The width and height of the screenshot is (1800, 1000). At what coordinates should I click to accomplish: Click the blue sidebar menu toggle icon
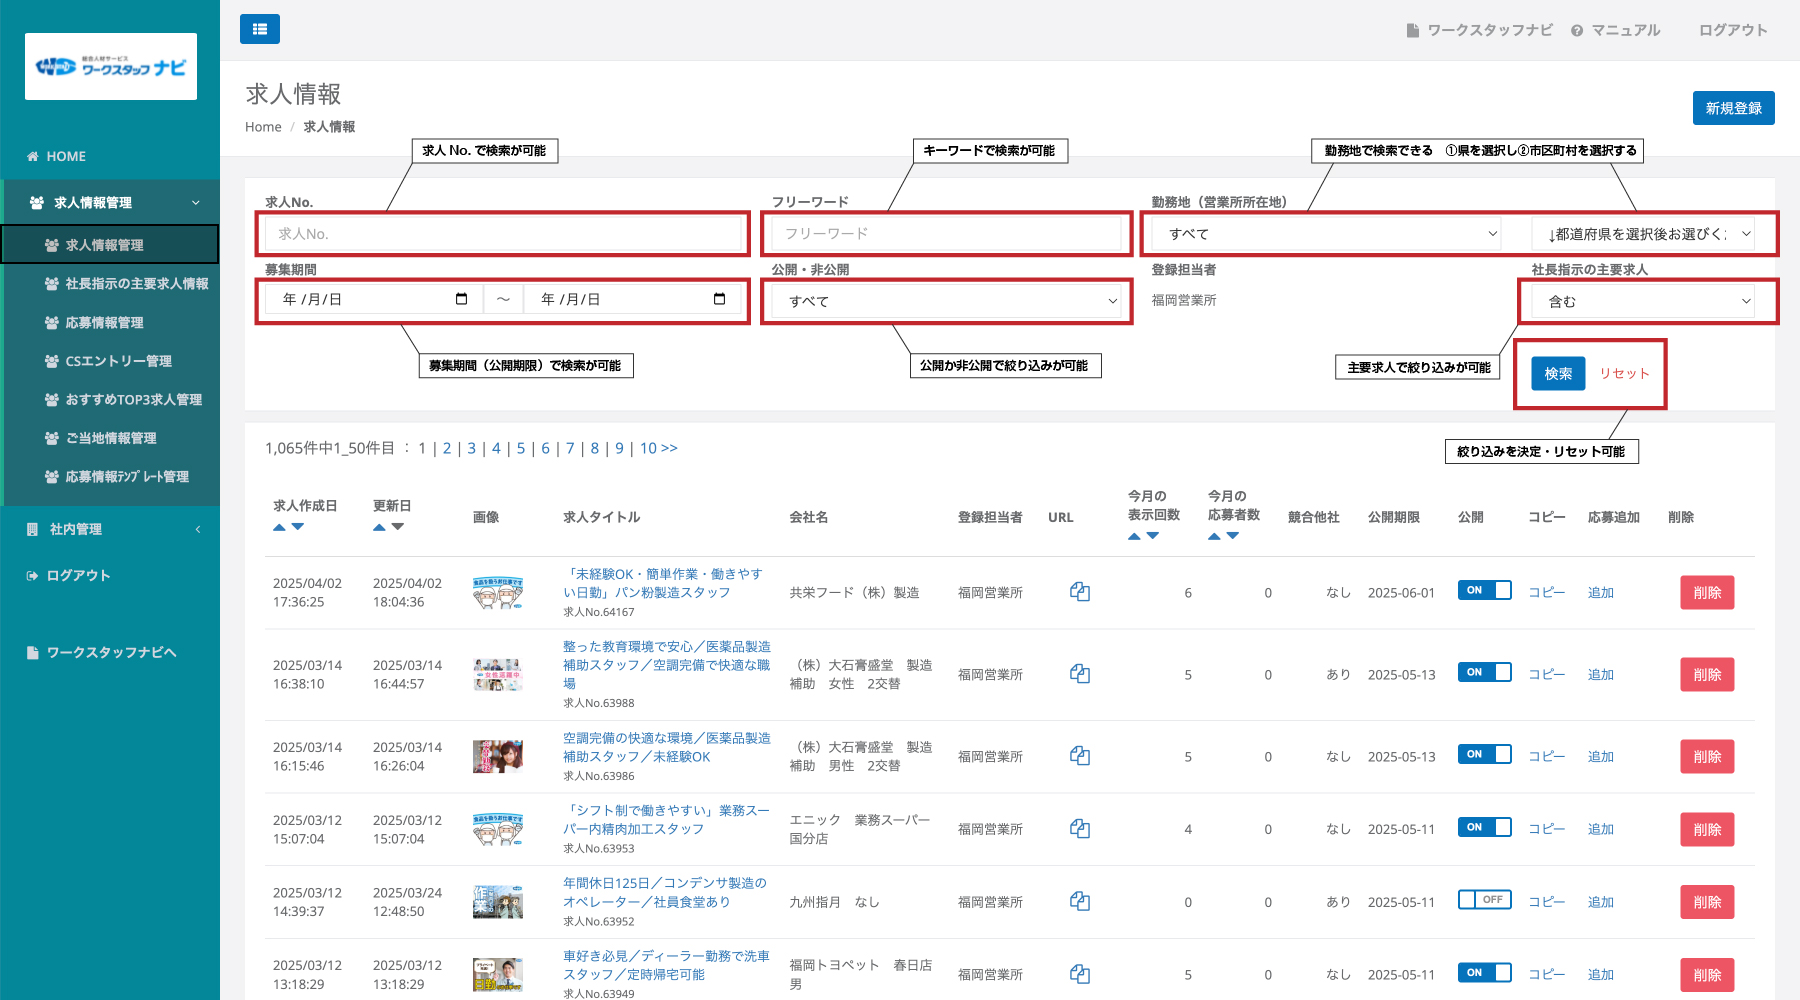tap(259, 29)
